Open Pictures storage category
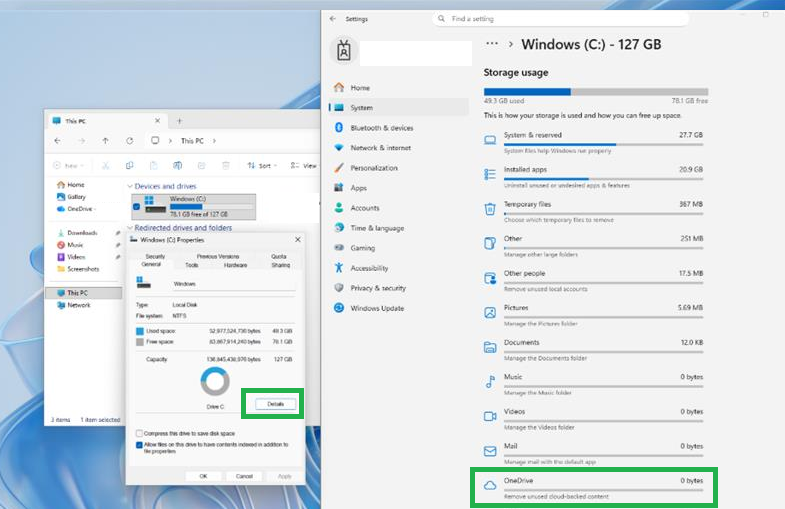This screenshot has width=785, height=509. [x=594, y=315]
